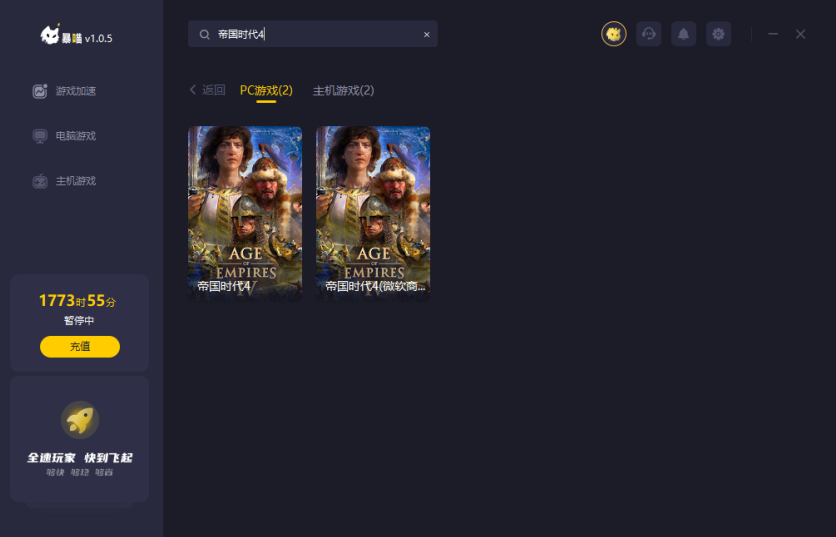The height and width of the screenshot is (537, 836).
Task: Select the 帝国时代4 game card
Action: (245, 212)
